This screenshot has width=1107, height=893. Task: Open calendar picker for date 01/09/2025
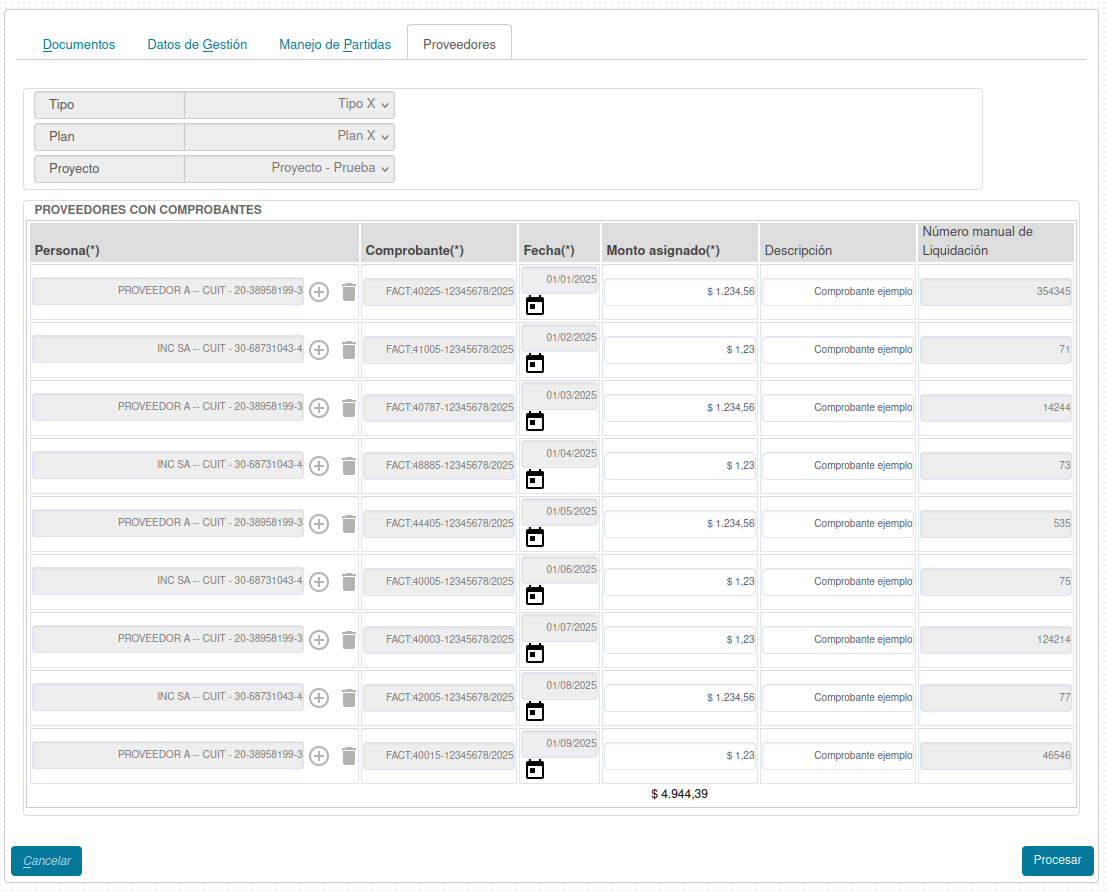pos(535,769)
